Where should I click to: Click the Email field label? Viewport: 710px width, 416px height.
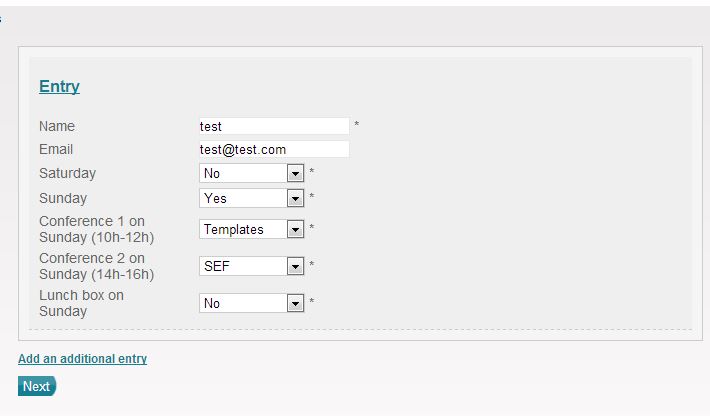[x=56, y=149]
